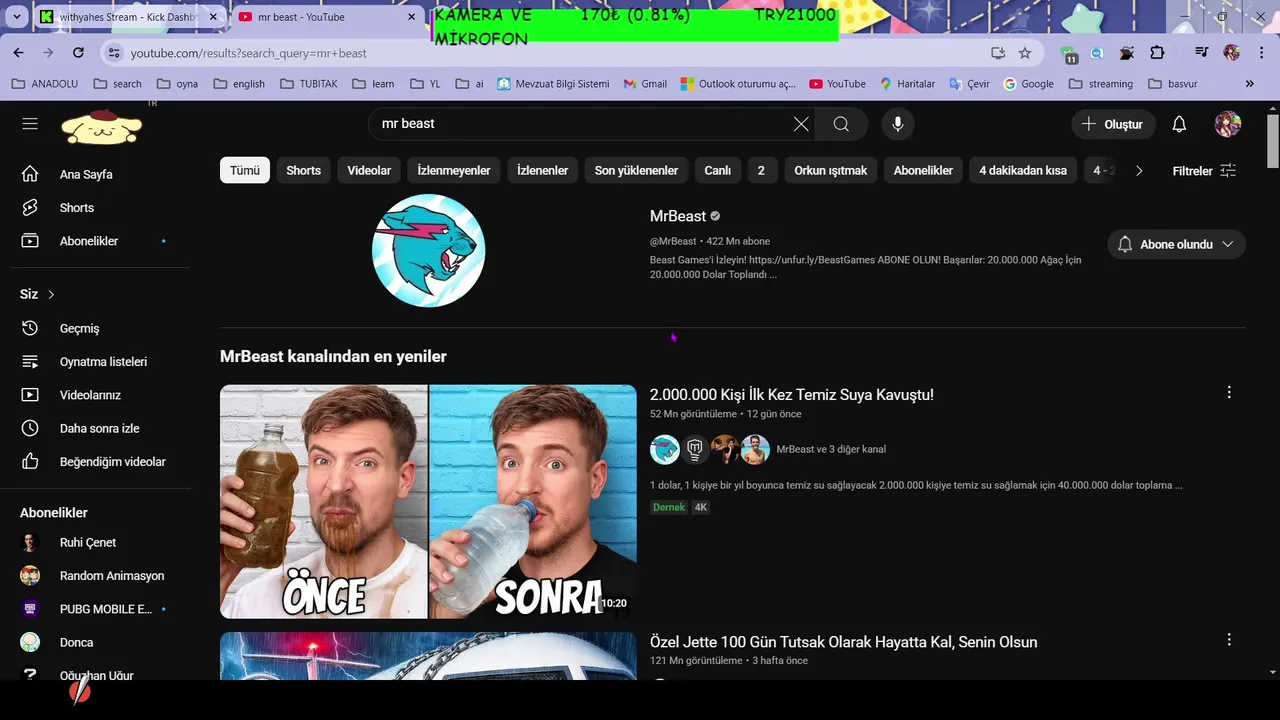Screen dimensions: 1280x720
Task: Expand the Abone olundu subscription dropdown
Action: (x=1176, y=244)
